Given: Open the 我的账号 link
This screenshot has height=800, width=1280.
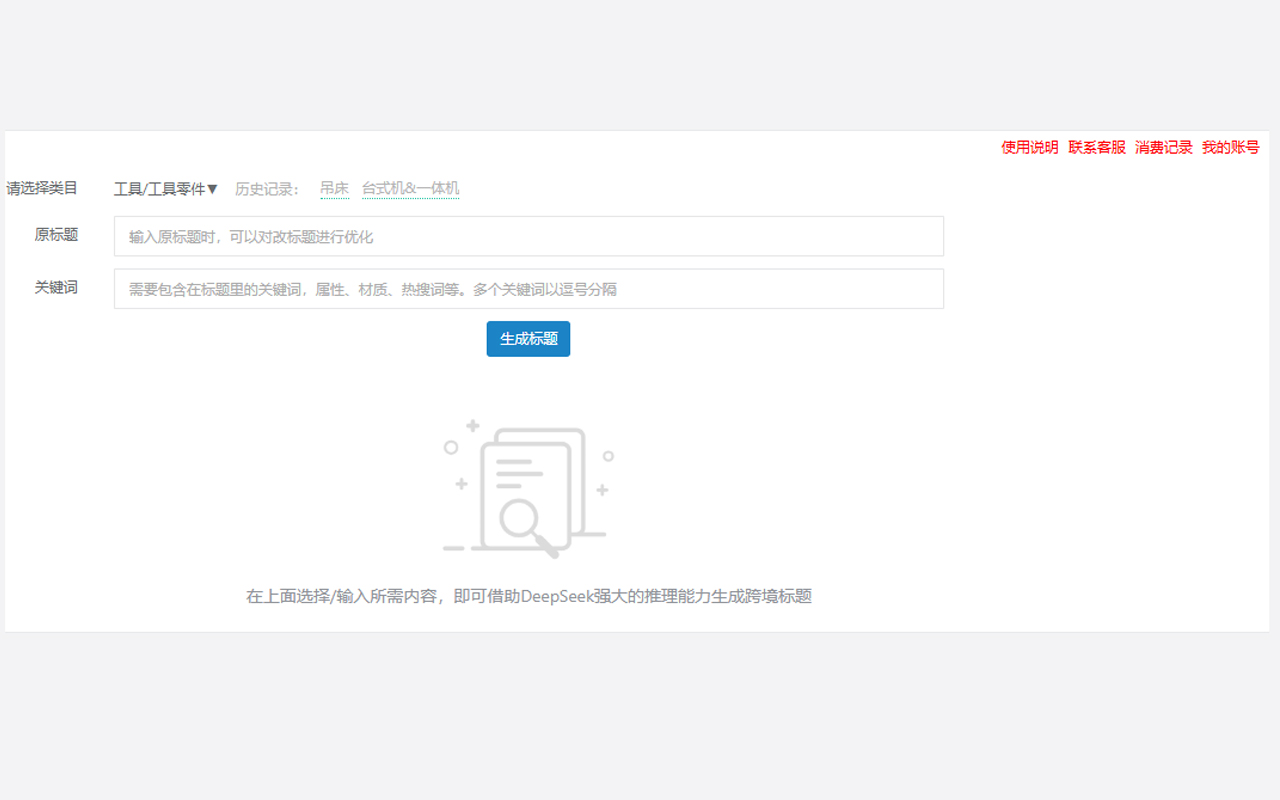Looking at the screenshot, I should point(1231,147).
